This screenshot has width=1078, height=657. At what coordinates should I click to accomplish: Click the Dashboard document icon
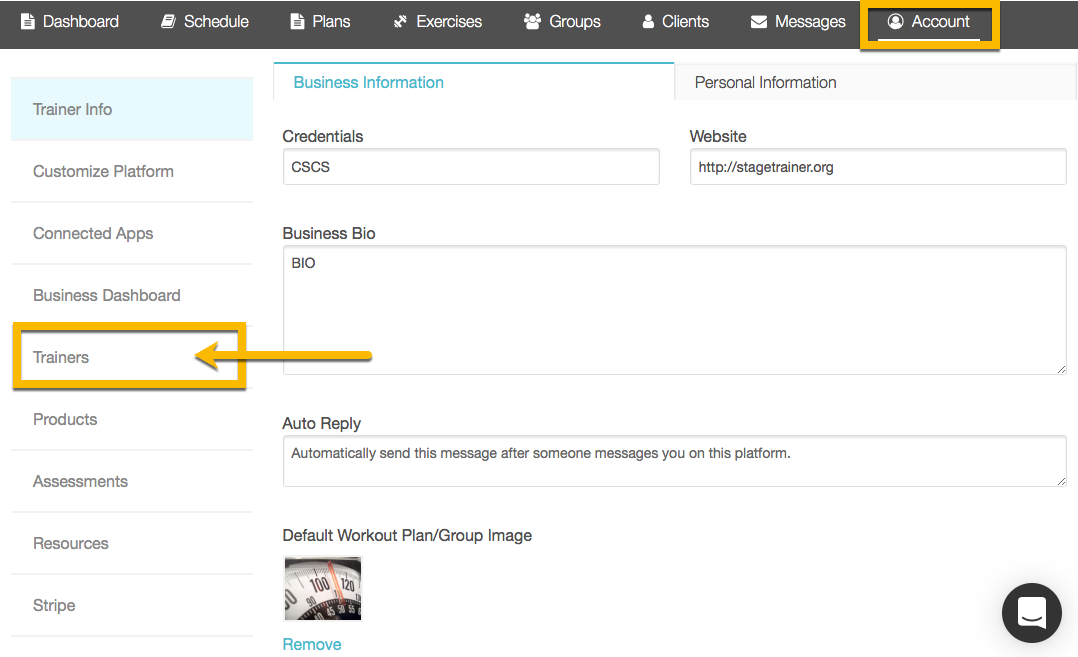[28, 22]
